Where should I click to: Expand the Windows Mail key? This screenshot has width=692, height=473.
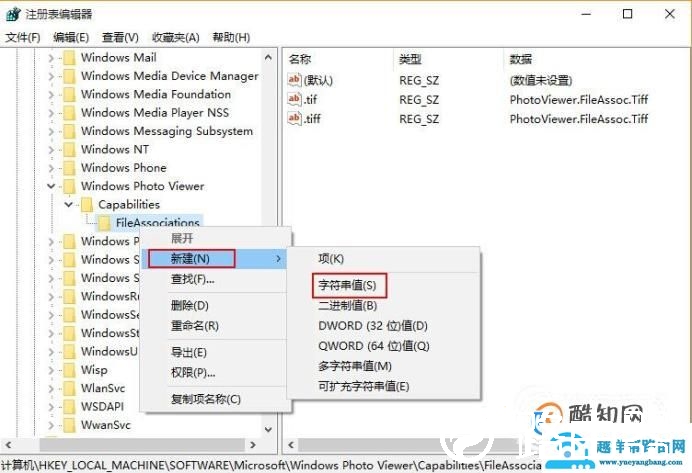point(51,58)
